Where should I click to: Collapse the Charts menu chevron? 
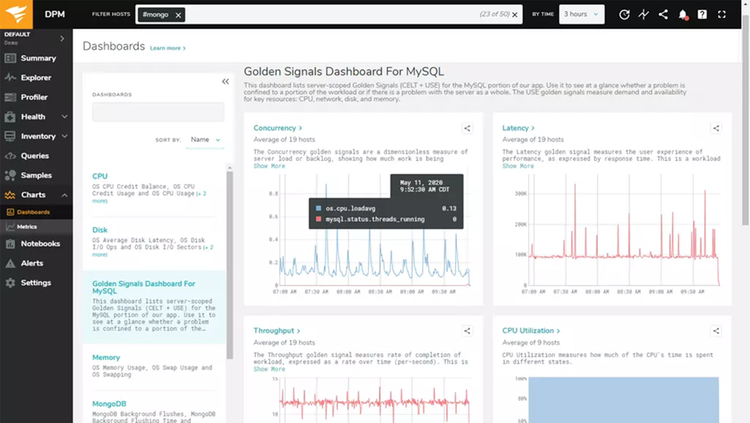click(x=65, y=195)
